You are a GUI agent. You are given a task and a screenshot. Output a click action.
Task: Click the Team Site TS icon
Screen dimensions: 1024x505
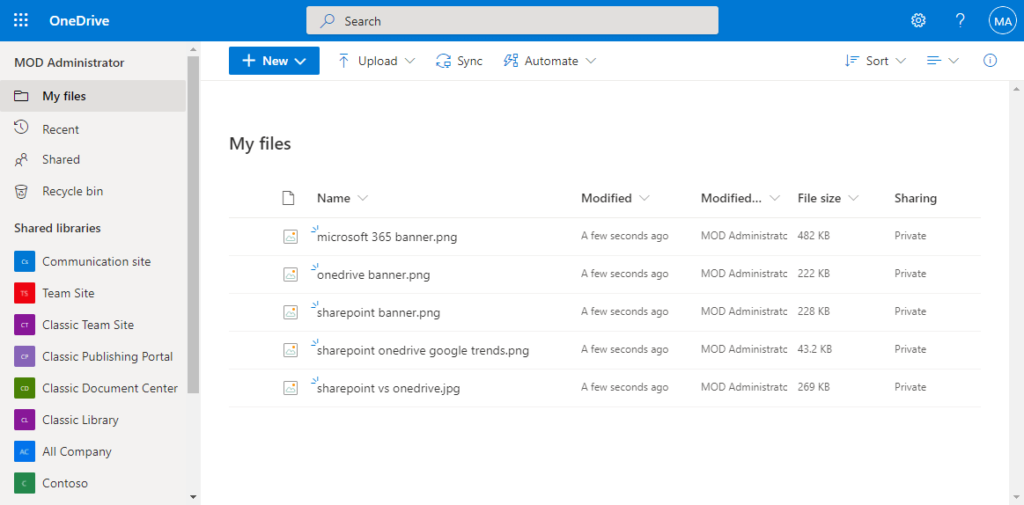(24, 293)
